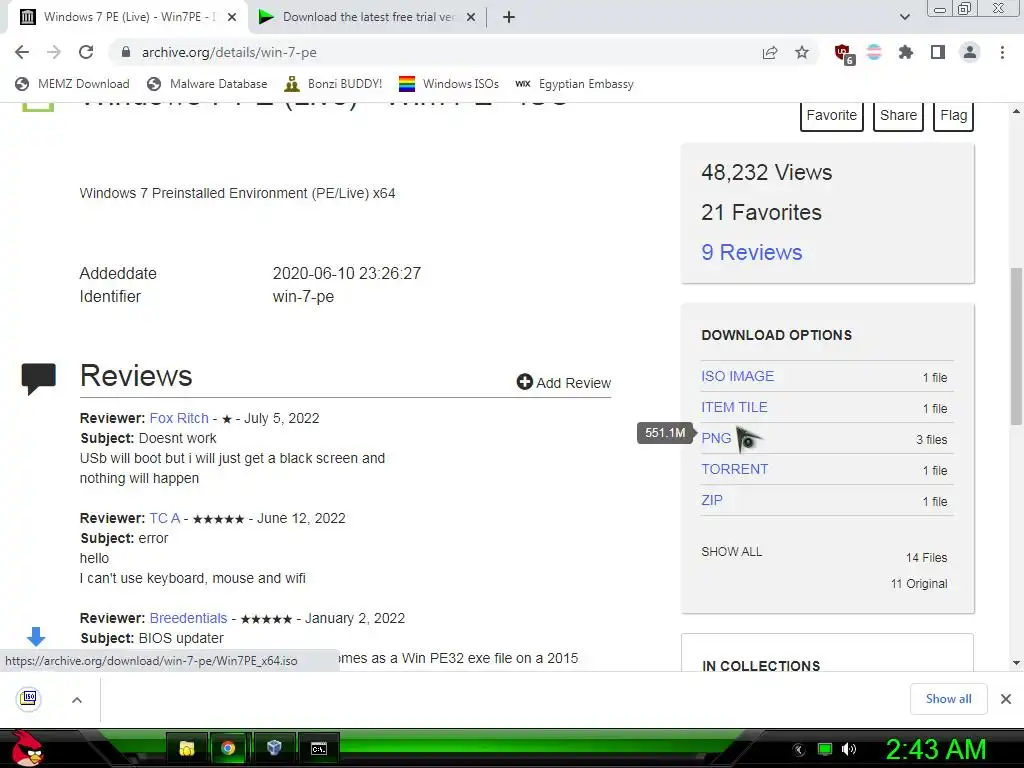Click the scrollbar up arrow
The width and height of the screenshot is (1024, 768).
[1016, 112]
